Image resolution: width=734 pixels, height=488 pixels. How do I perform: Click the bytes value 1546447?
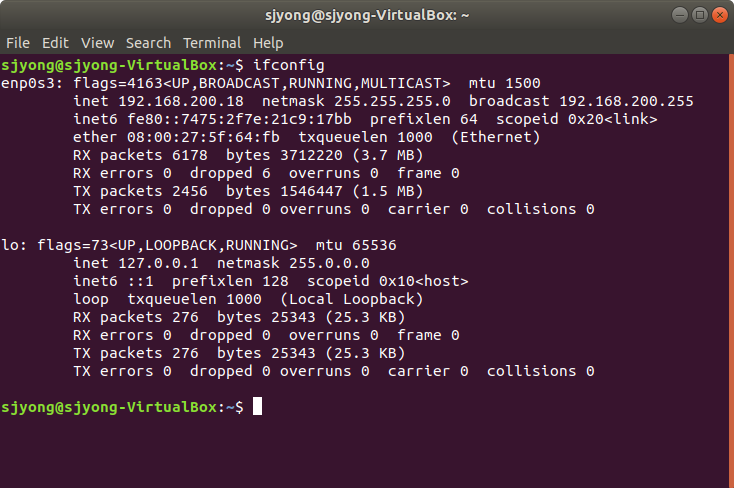(x=311, y=191)
